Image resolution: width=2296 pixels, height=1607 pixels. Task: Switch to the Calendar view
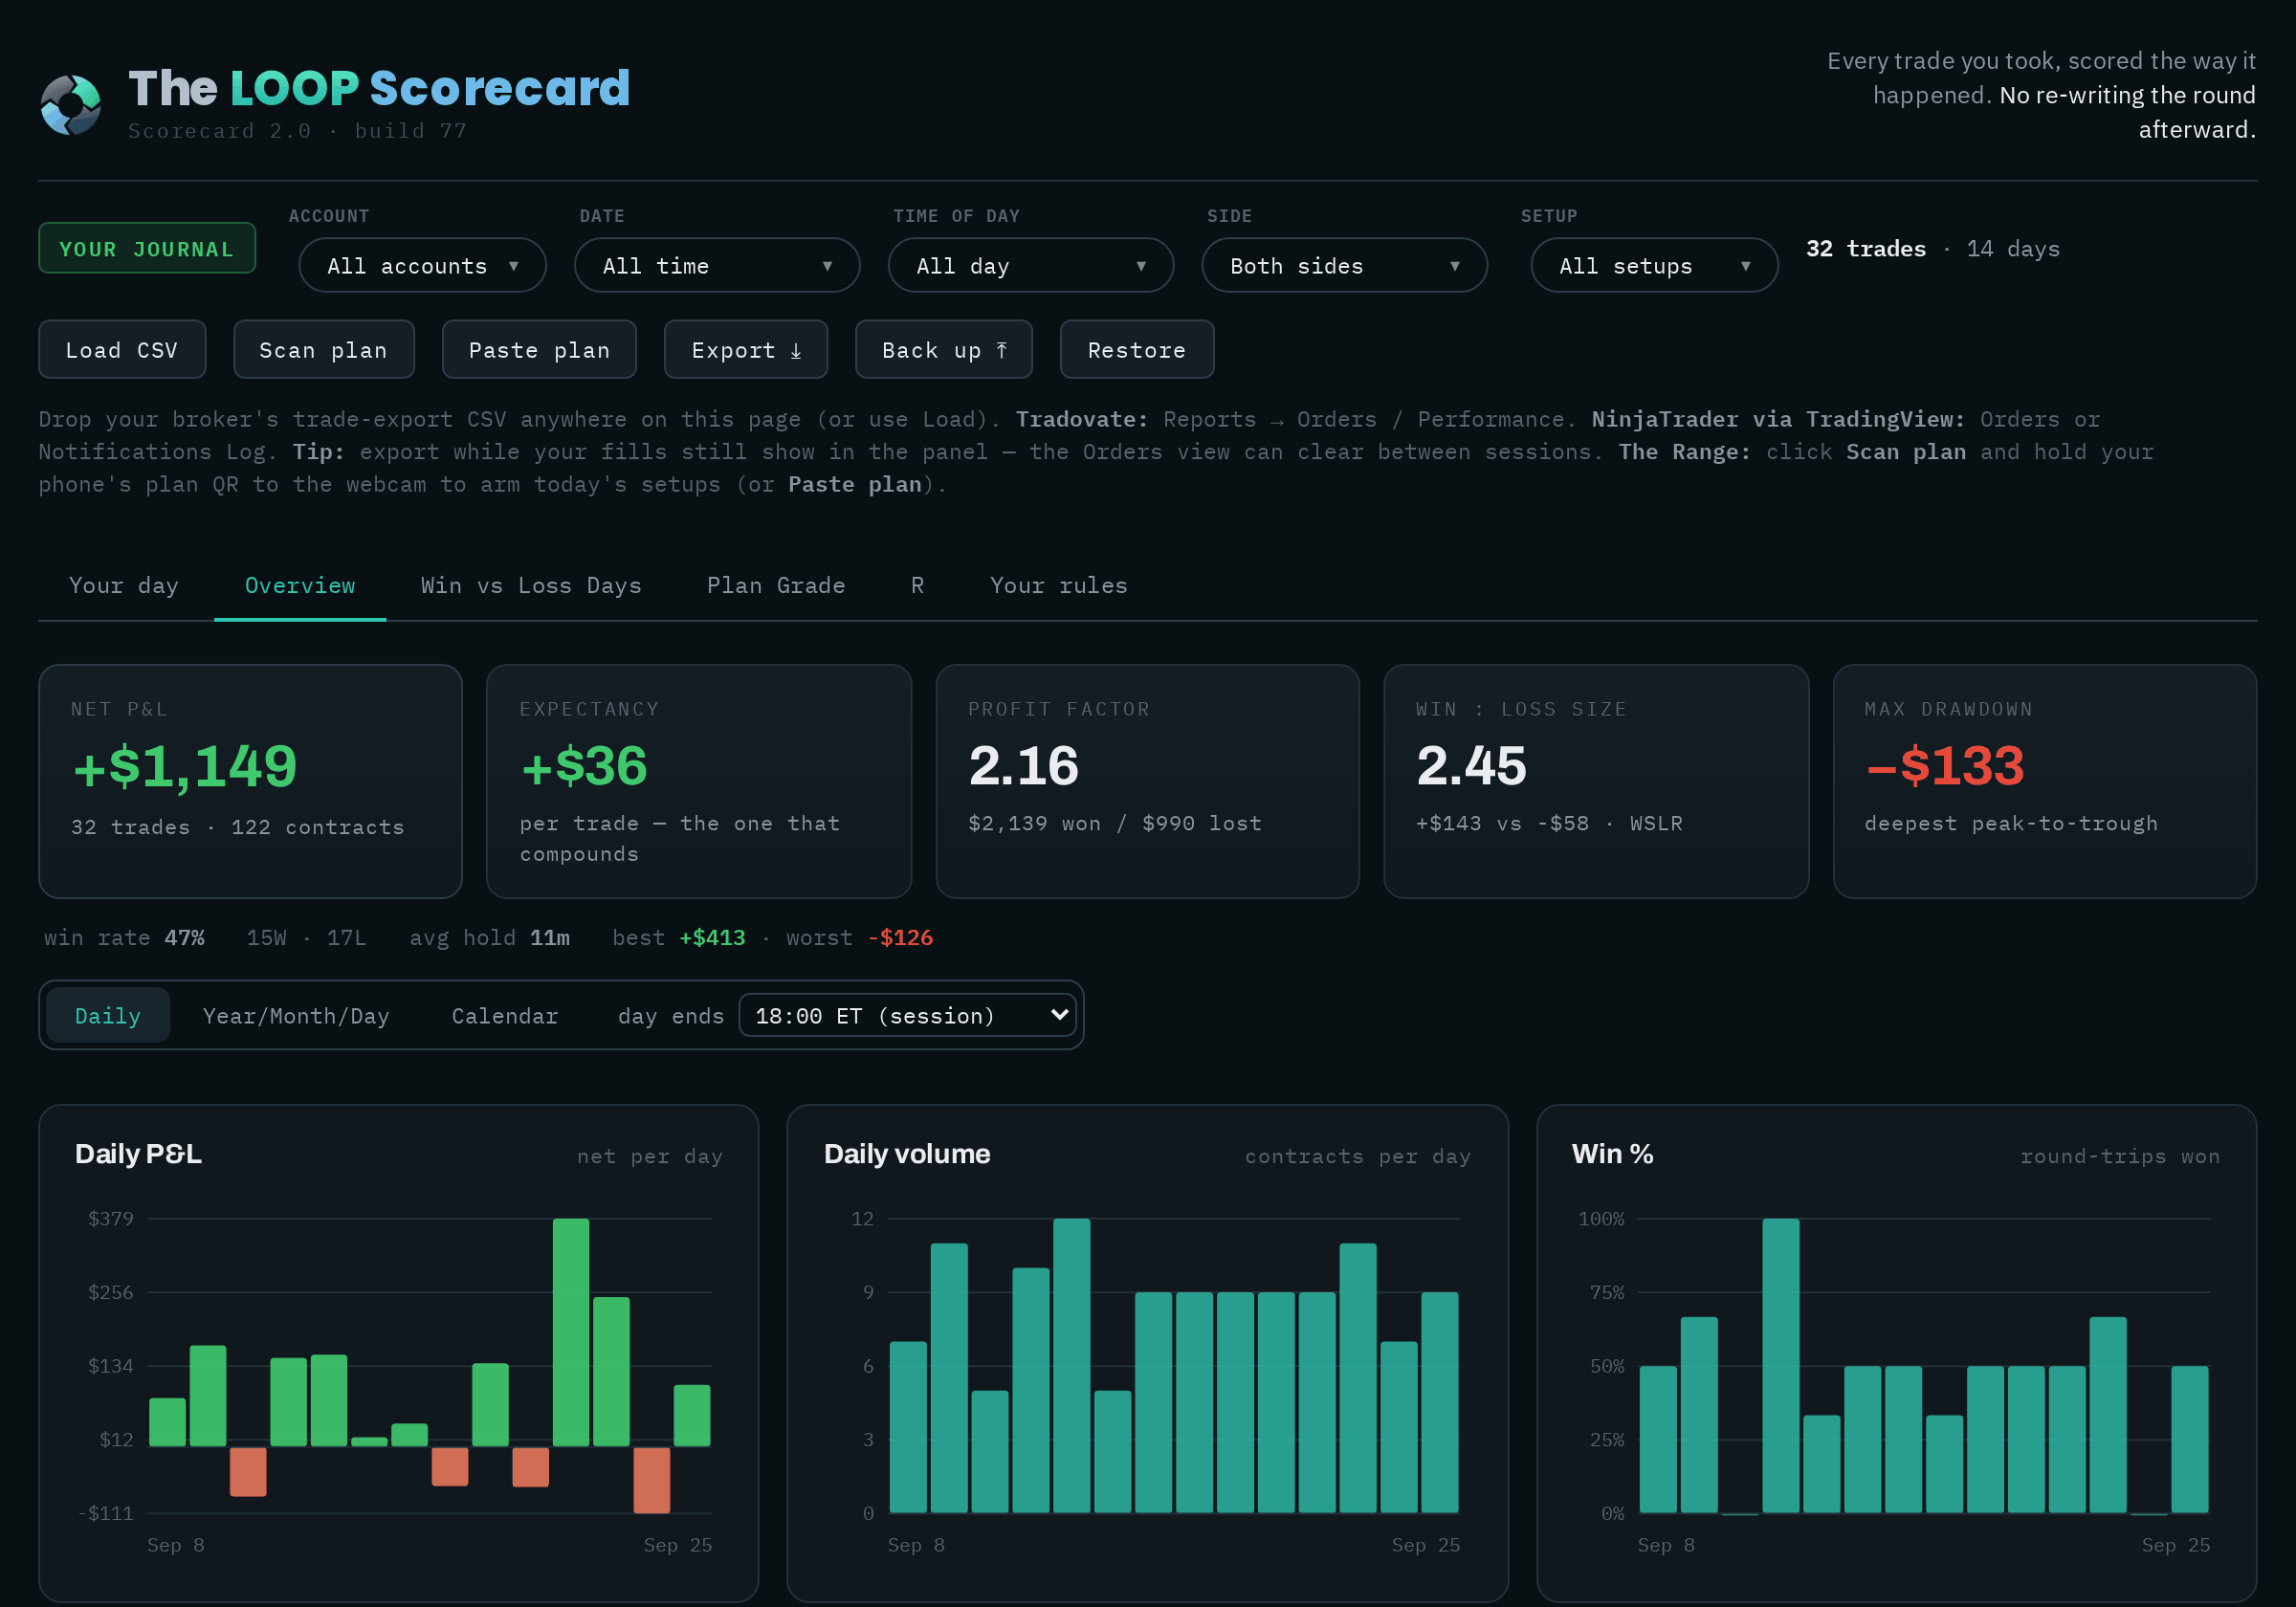[505, 1015]
